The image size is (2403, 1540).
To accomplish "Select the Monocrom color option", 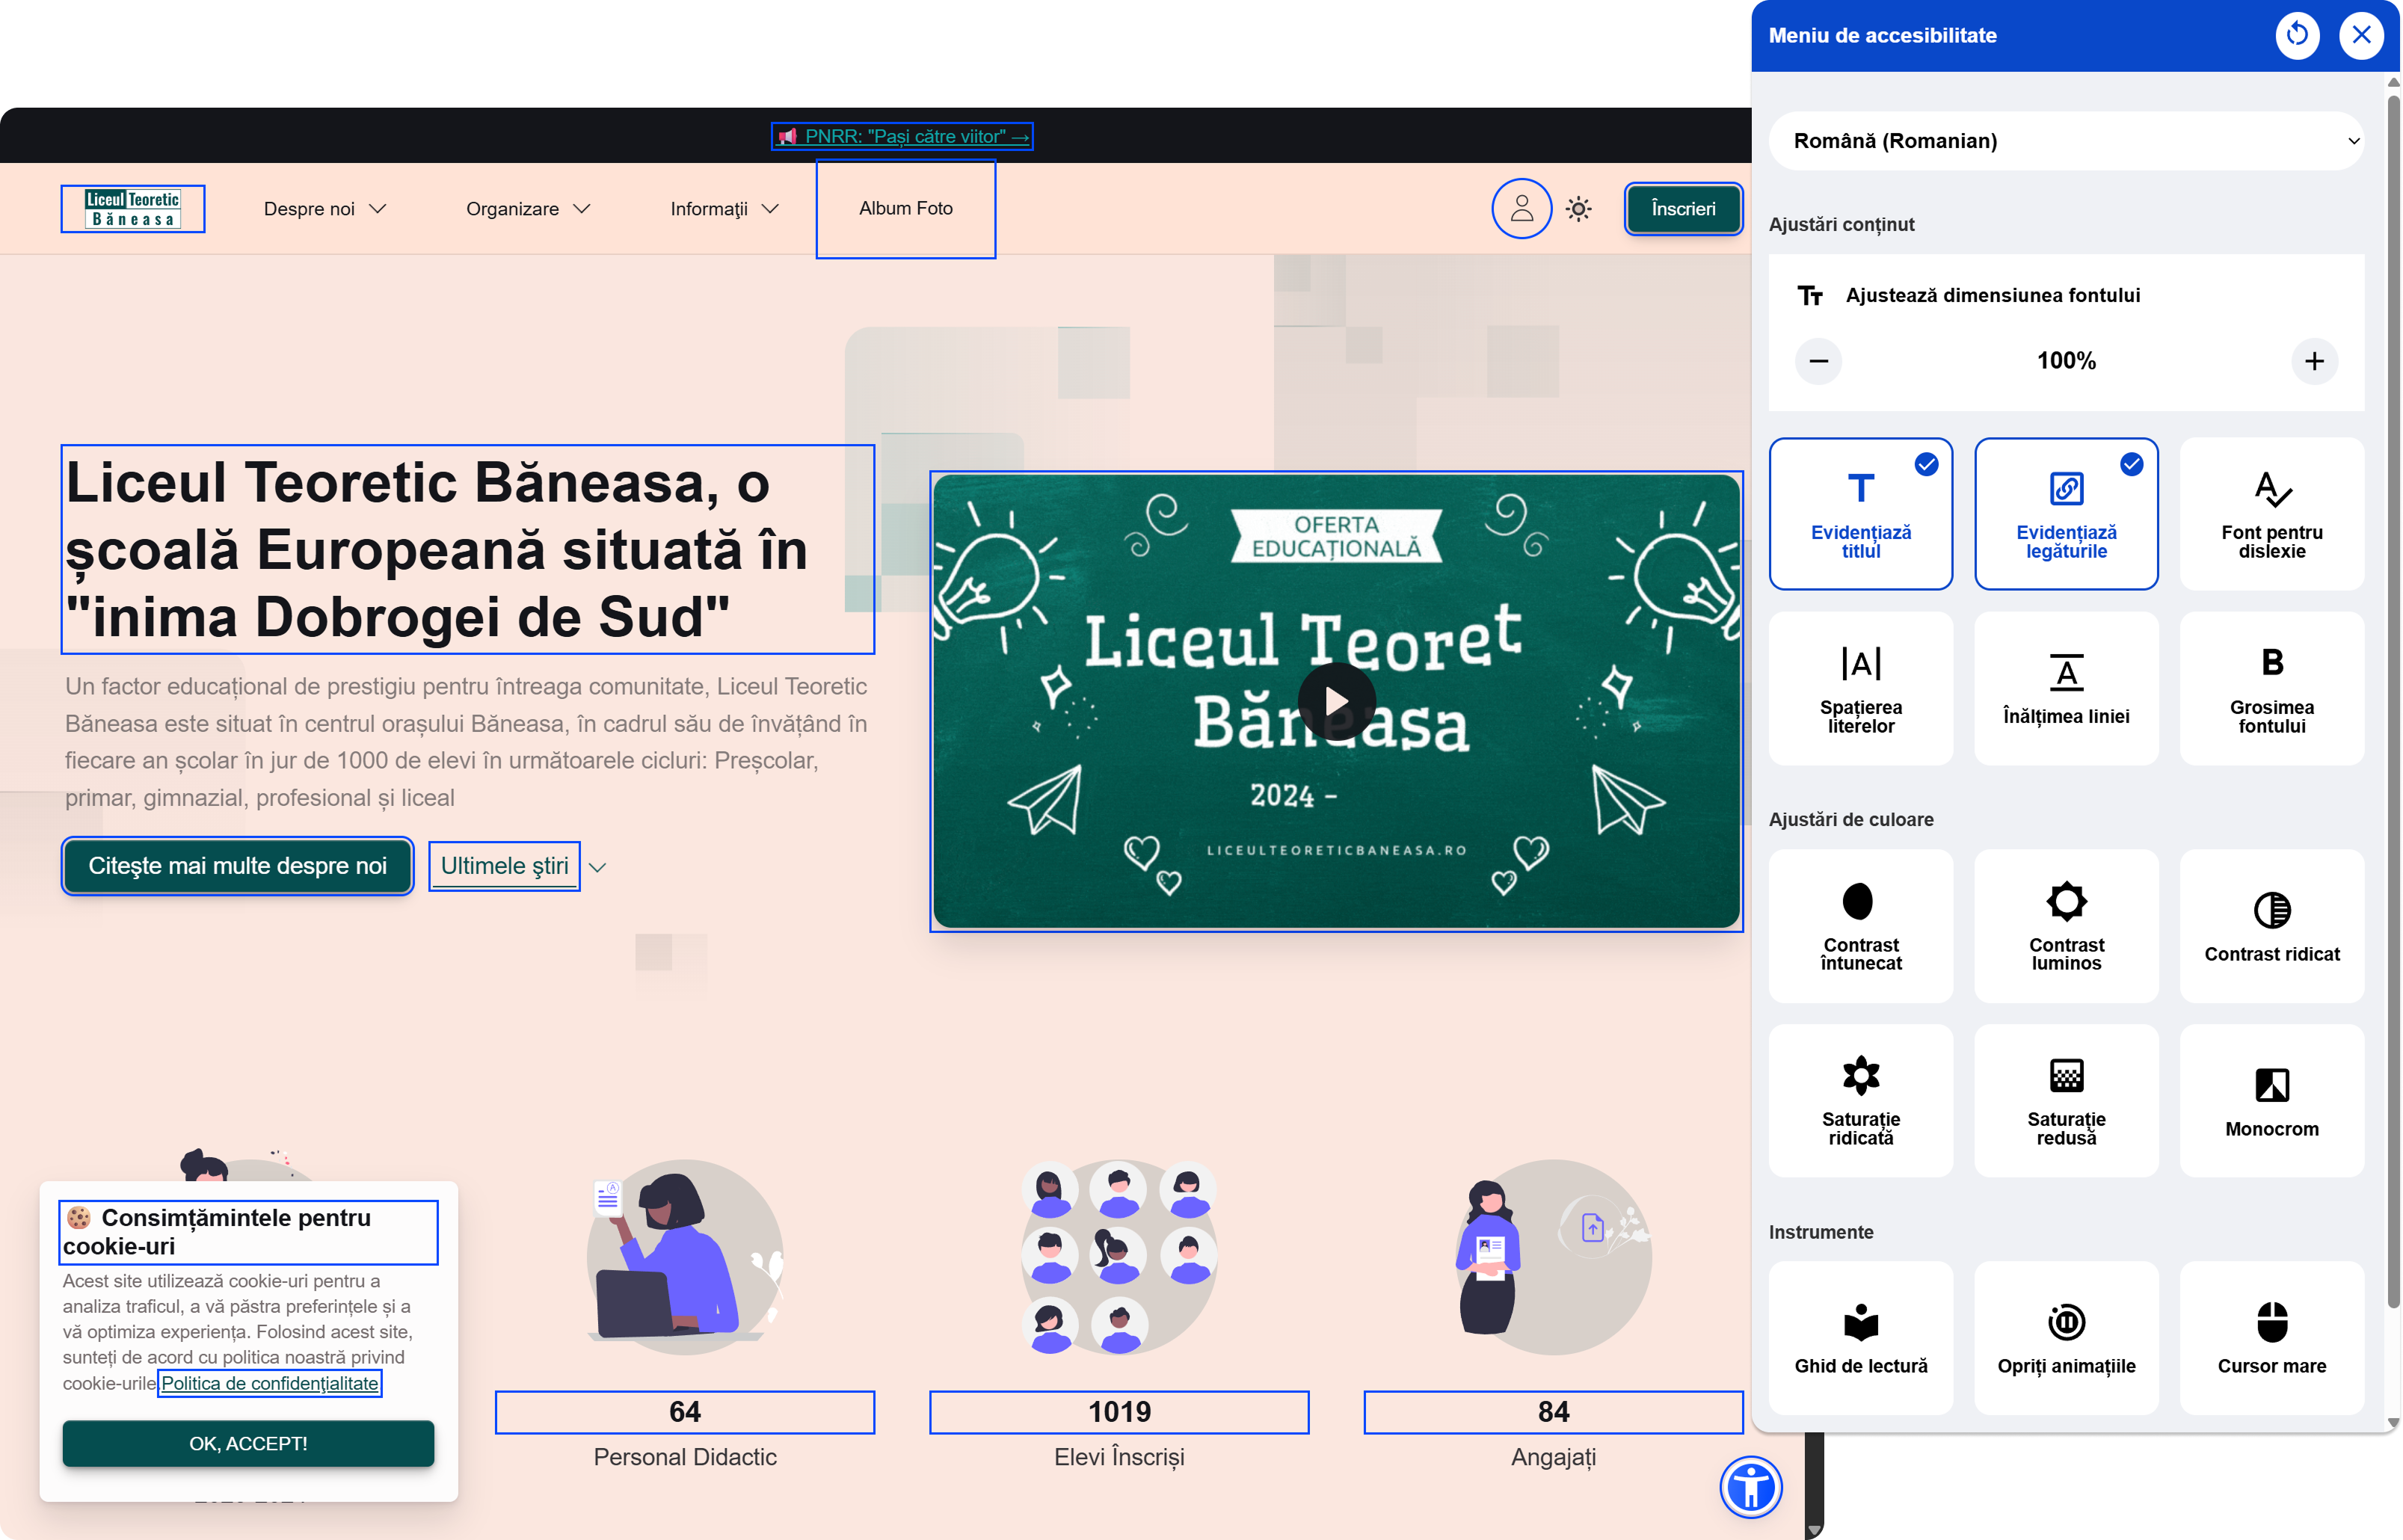I will point(2271,1100).
